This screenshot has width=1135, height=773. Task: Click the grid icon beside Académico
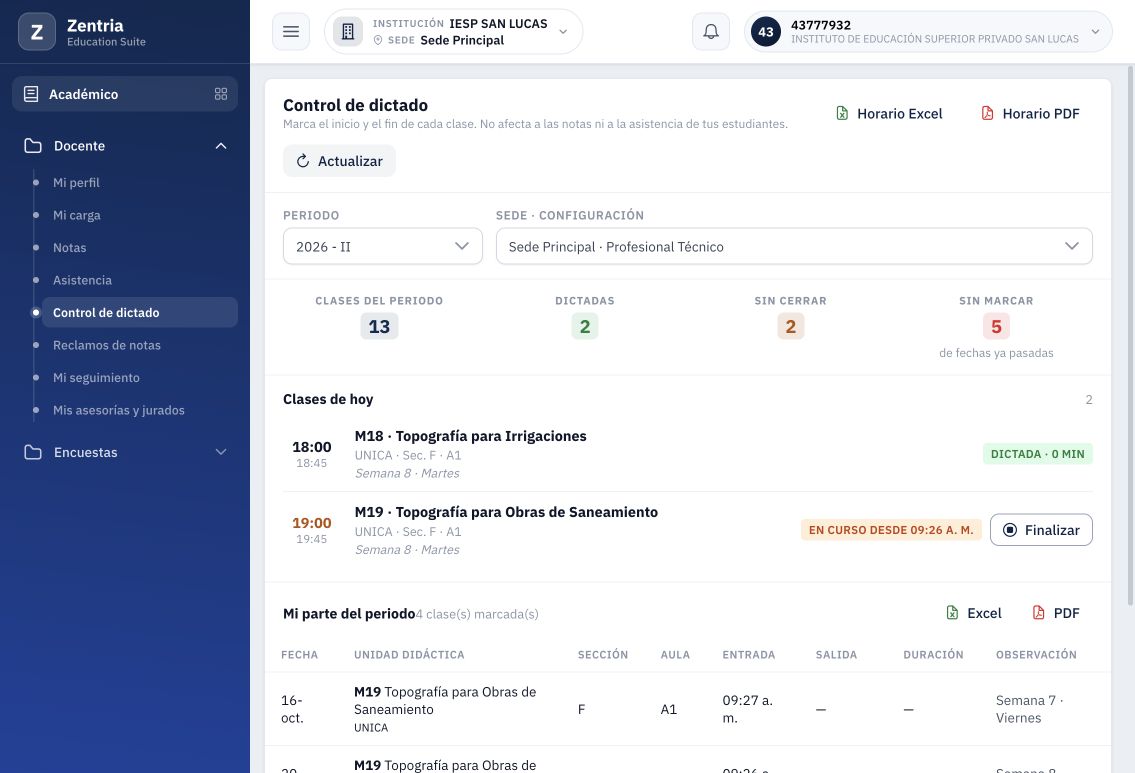coord(221,94)
